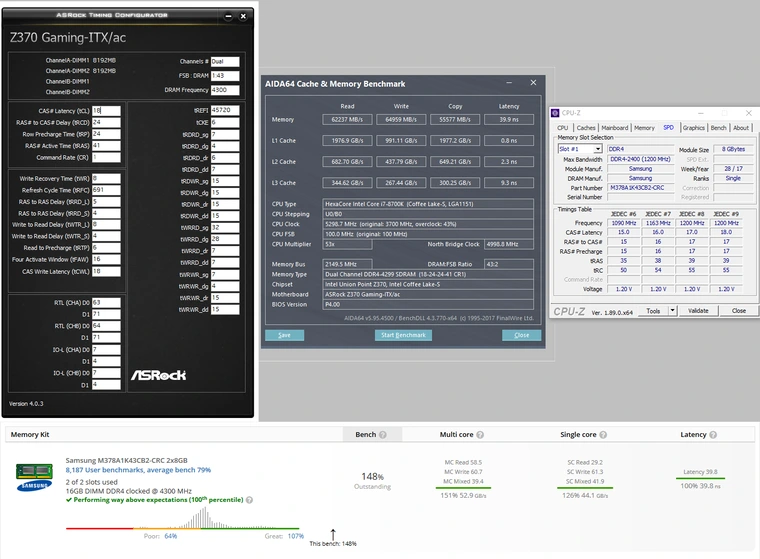Close CPU-Z window using title bar X

click(x=748, y=113)
